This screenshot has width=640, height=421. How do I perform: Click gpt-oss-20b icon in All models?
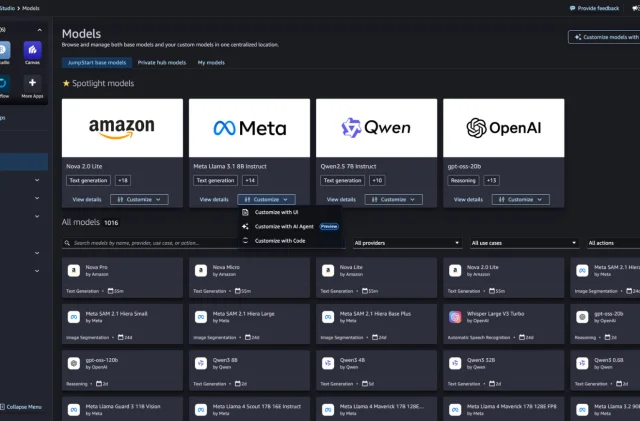click(582, 317)
